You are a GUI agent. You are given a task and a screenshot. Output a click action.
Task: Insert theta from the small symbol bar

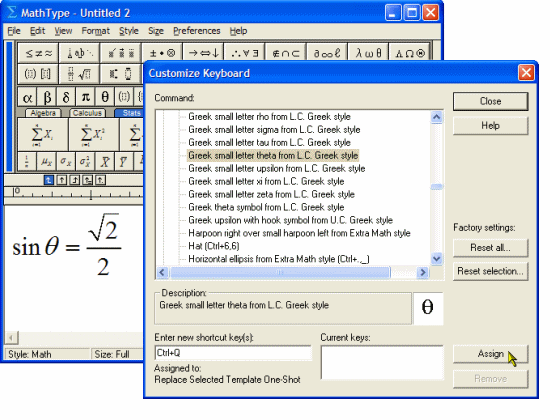pyautogui.click(x=105, y=97)
